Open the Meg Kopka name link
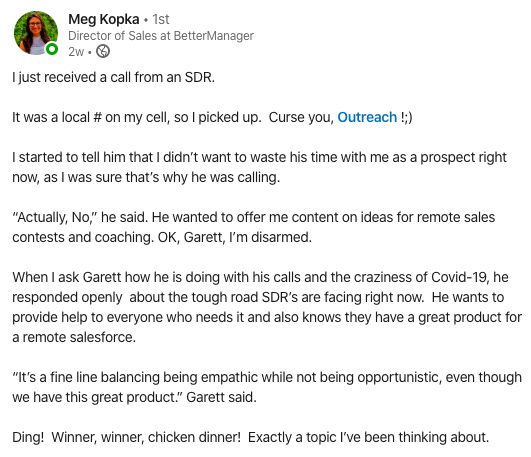Screen dimensions: 531x457 (104, 19)
